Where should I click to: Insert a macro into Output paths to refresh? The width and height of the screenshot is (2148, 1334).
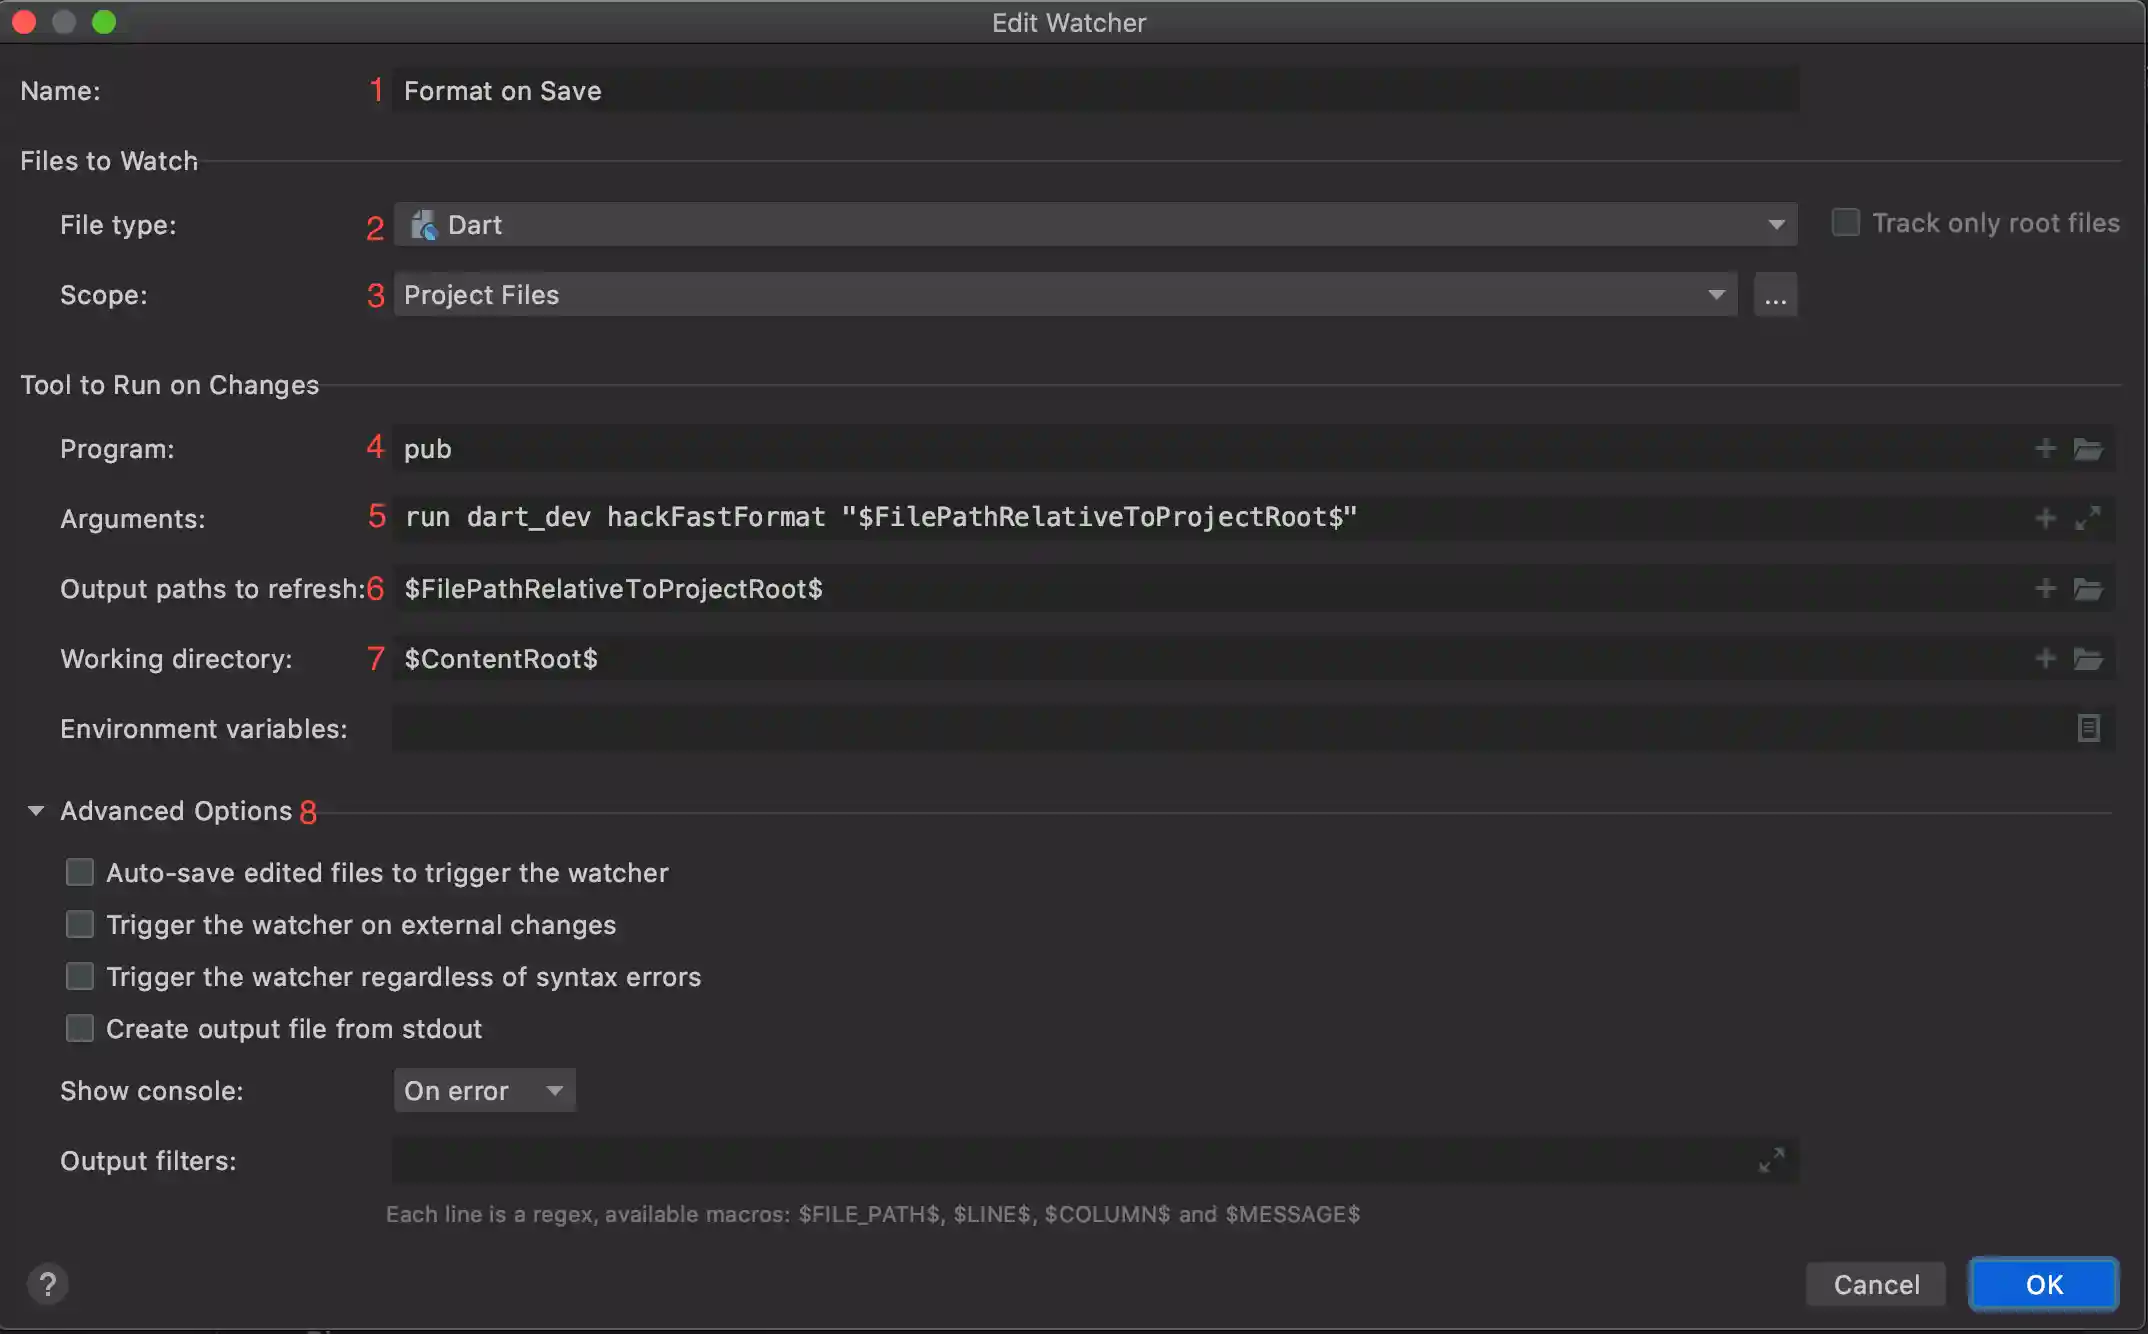pyautogui.click(x=2045, y=588)
